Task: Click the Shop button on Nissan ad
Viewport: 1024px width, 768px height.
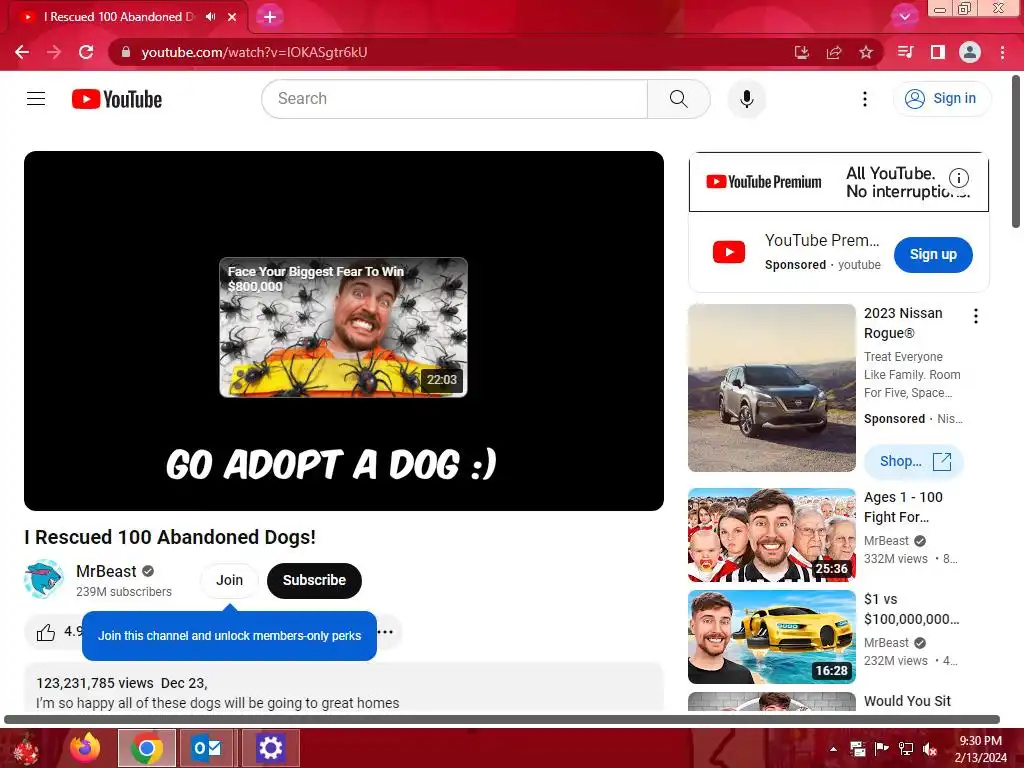Action: click(914, 462)
